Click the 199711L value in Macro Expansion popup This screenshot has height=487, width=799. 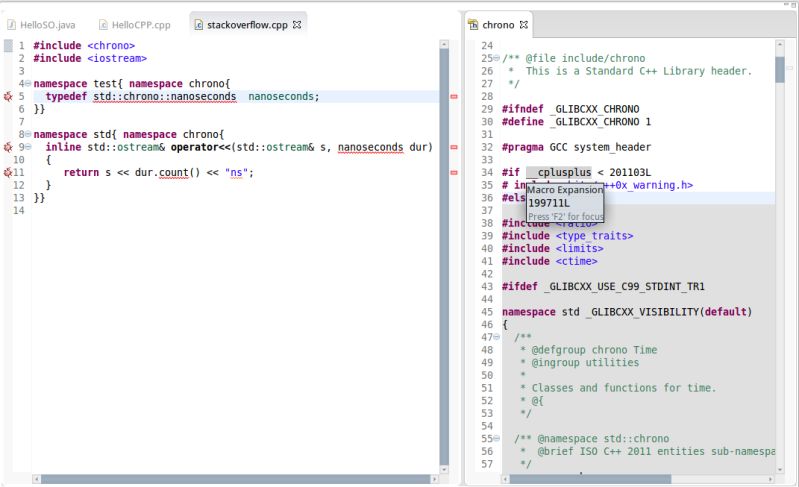(x=549, y=203)
